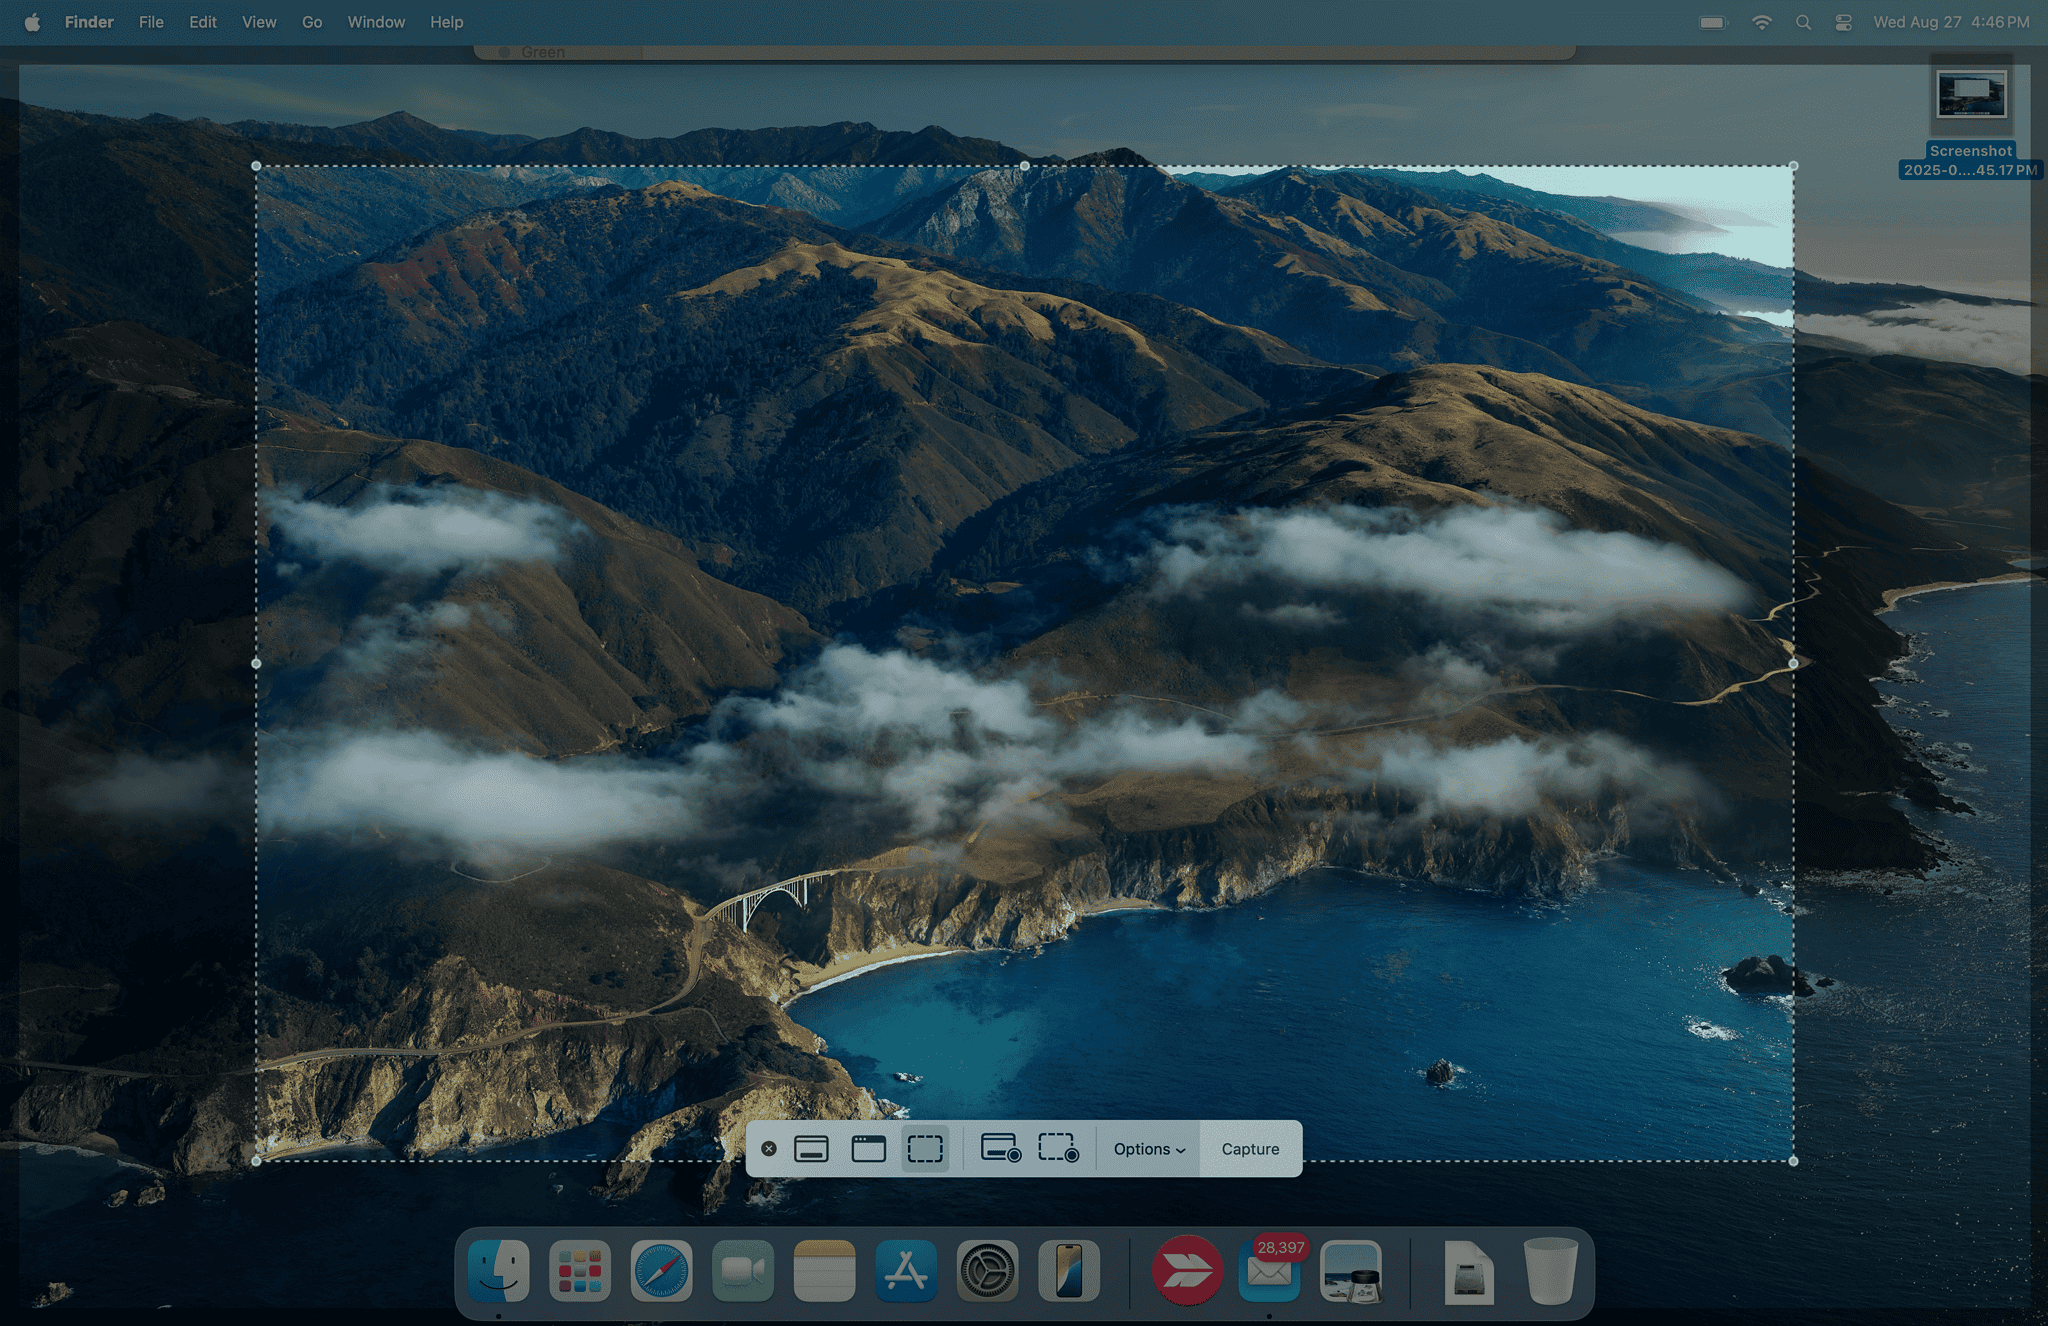Screen dimensions: 2048x1326
Task: Choose the Record Entire Screen mode
Action: pos(1001,1148)
